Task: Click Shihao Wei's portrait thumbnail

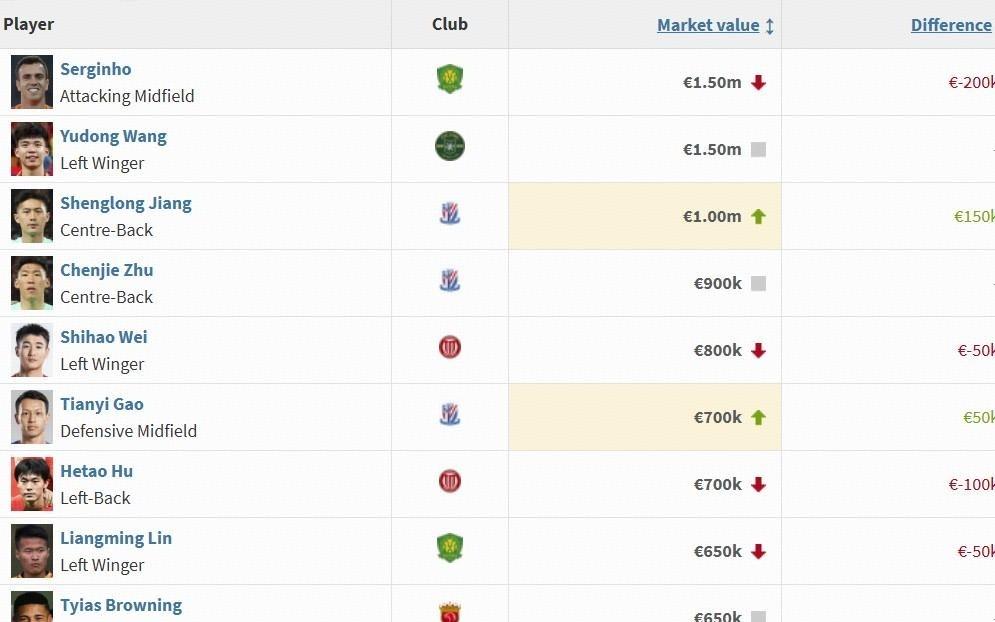Action: [32, 350]
